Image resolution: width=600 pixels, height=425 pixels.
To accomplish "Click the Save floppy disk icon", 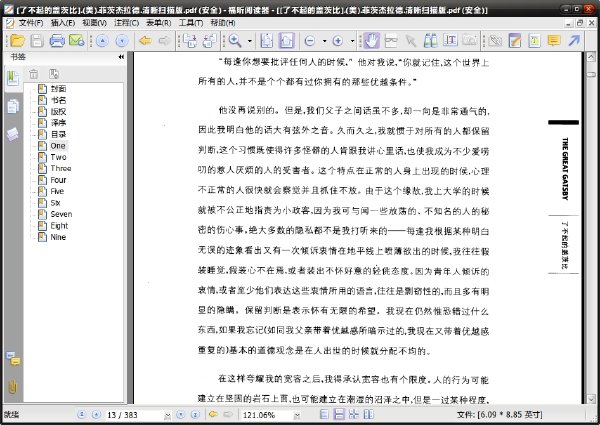I will point(37,40).
